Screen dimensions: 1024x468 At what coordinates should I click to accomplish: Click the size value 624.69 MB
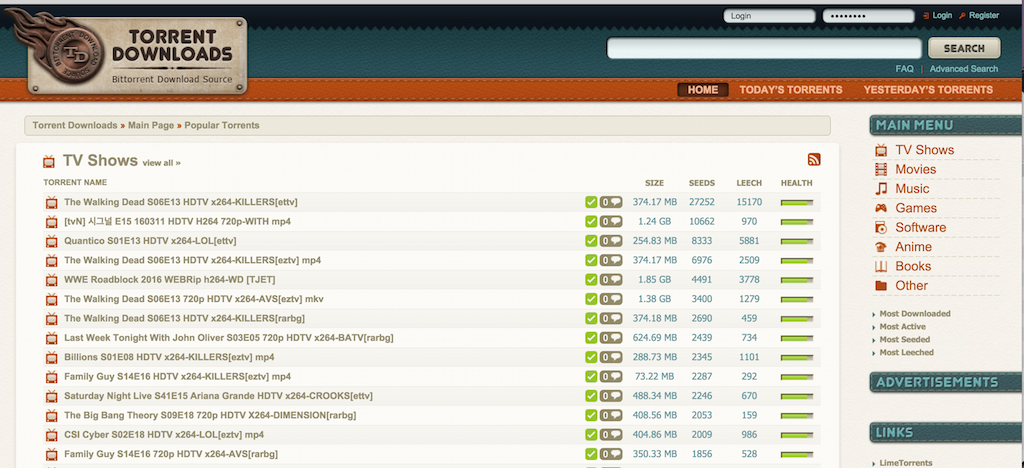[x=654, y=338]
